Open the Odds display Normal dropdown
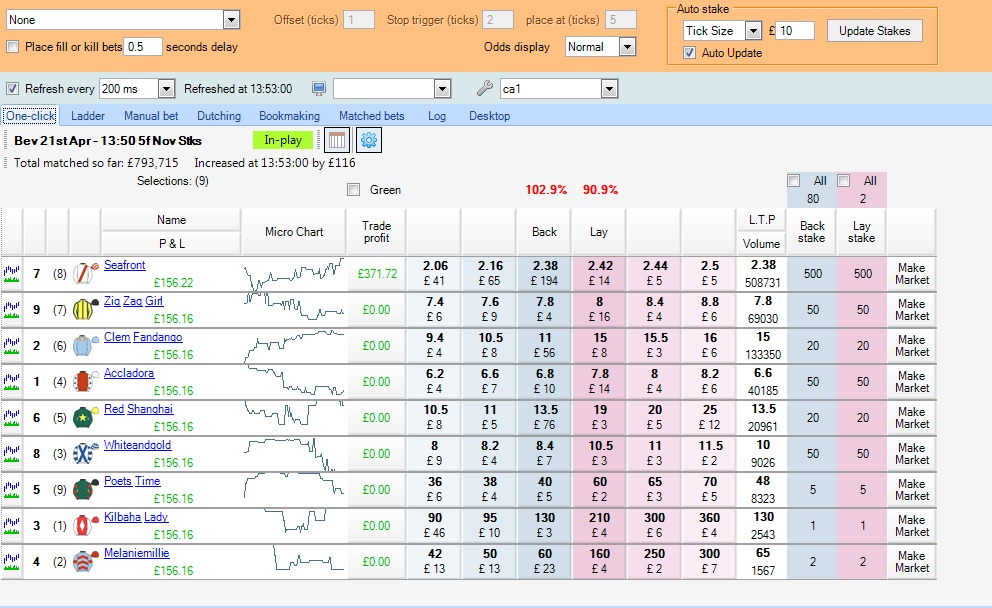The width and height of the screenshot is (992, 608). click(627, 47)
